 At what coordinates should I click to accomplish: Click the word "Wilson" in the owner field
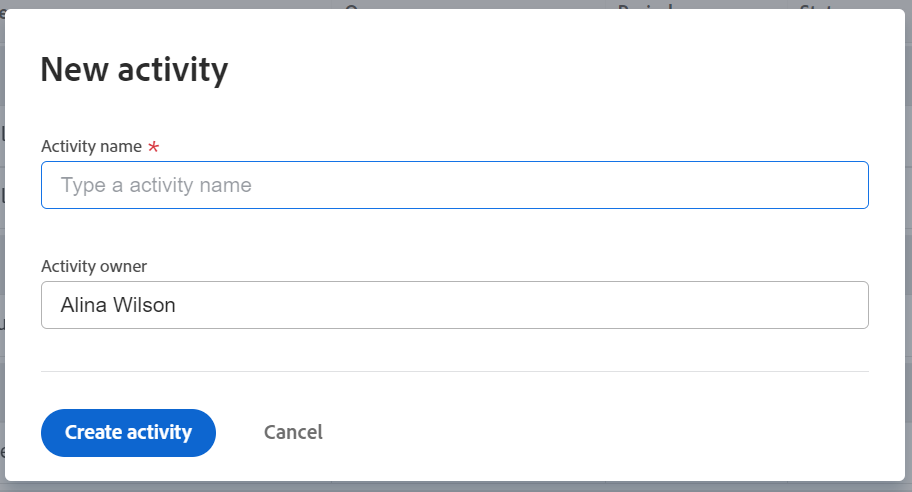click(x=147, y=305)
